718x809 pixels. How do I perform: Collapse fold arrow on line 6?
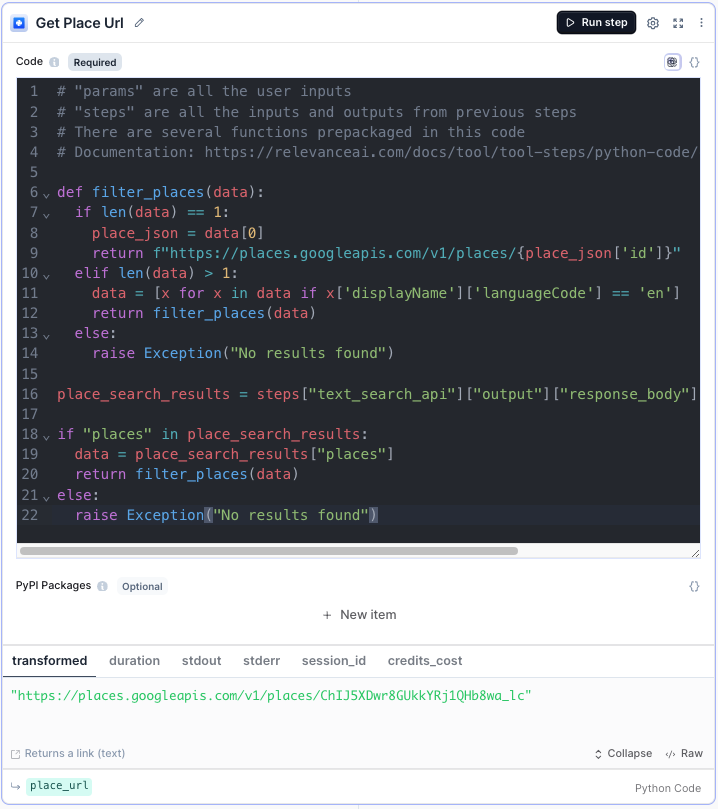pos(46,195)
